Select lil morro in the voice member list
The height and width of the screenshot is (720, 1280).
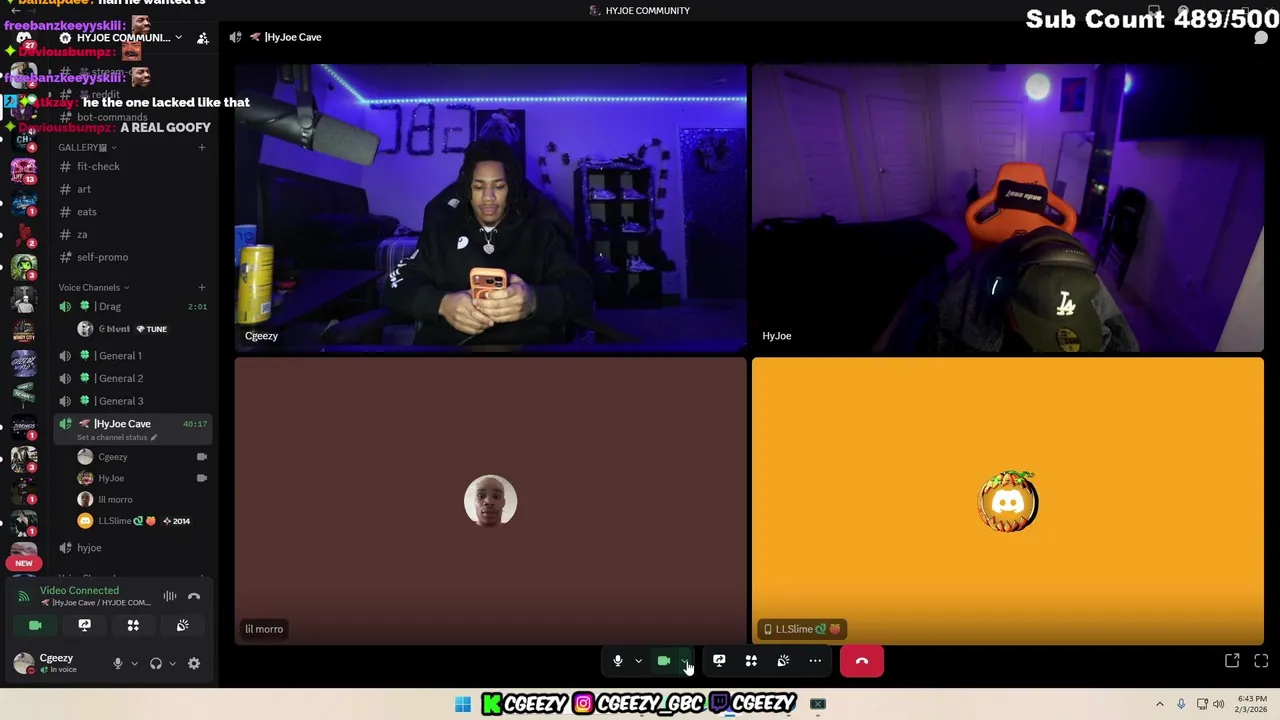143,500
